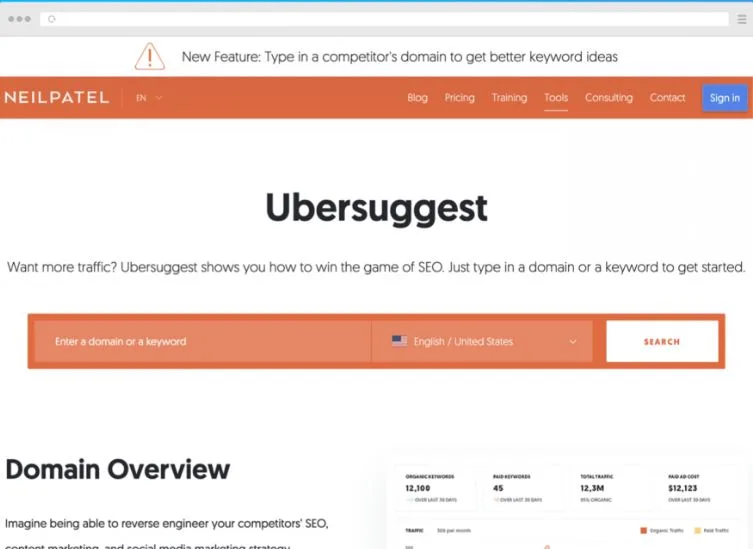Open the browser hamburger menu icon
Screen dimensions: 753x549
pyautogui.click(x=742, y=19)
